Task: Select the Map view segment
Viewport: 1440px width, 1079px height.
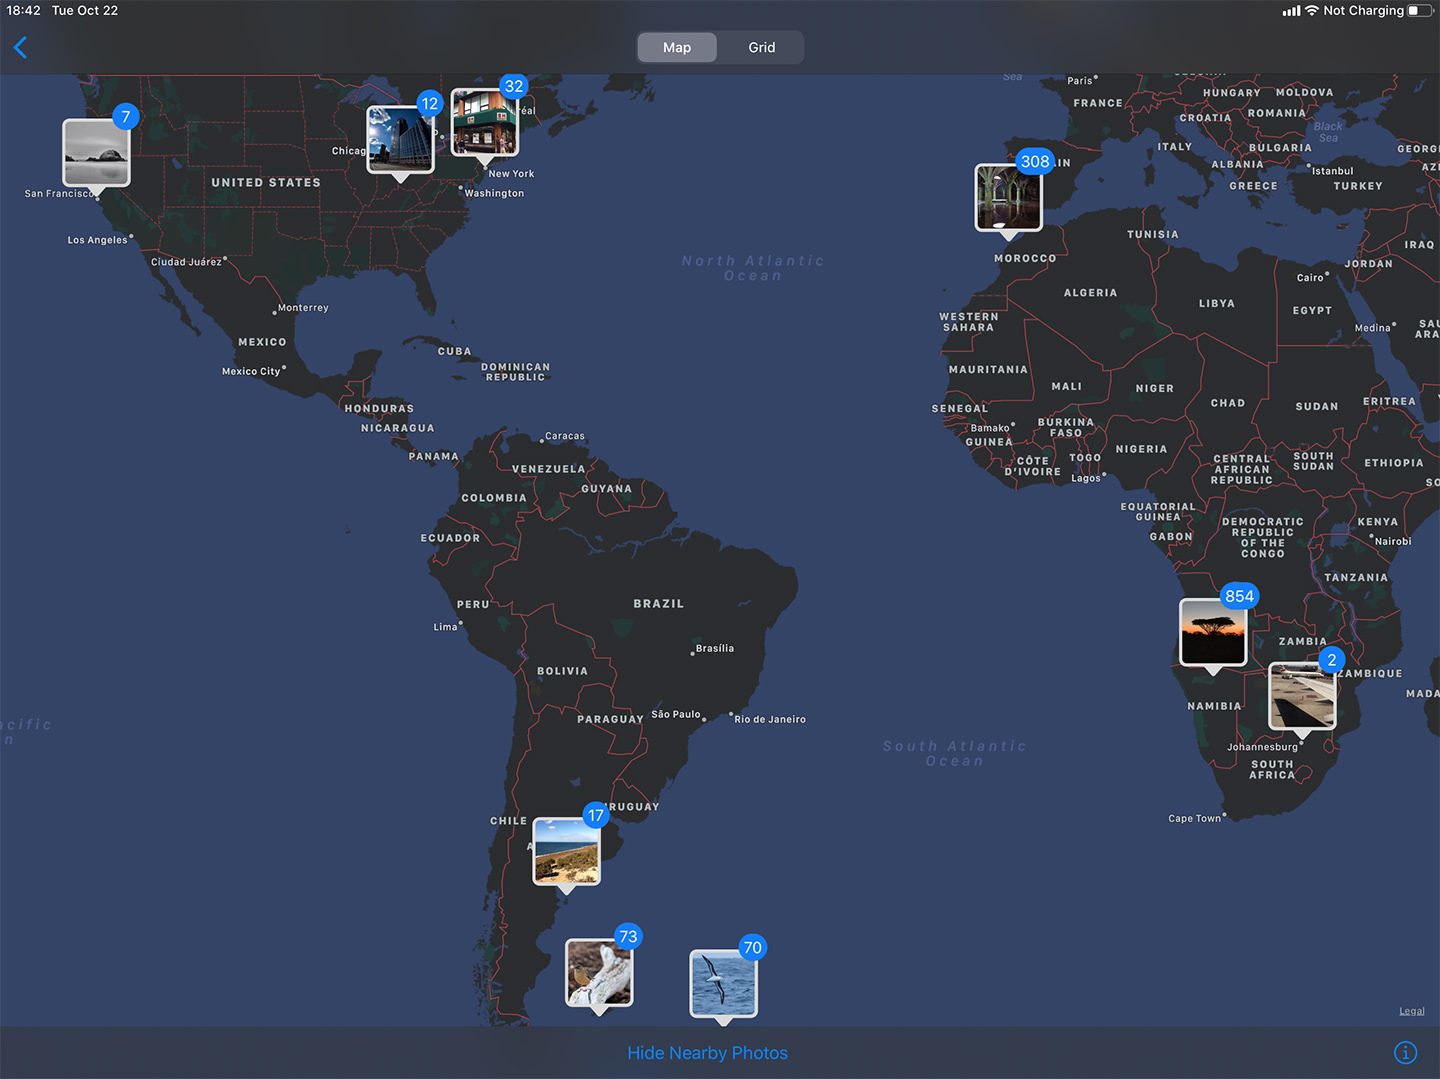Action: coord(677,47)
